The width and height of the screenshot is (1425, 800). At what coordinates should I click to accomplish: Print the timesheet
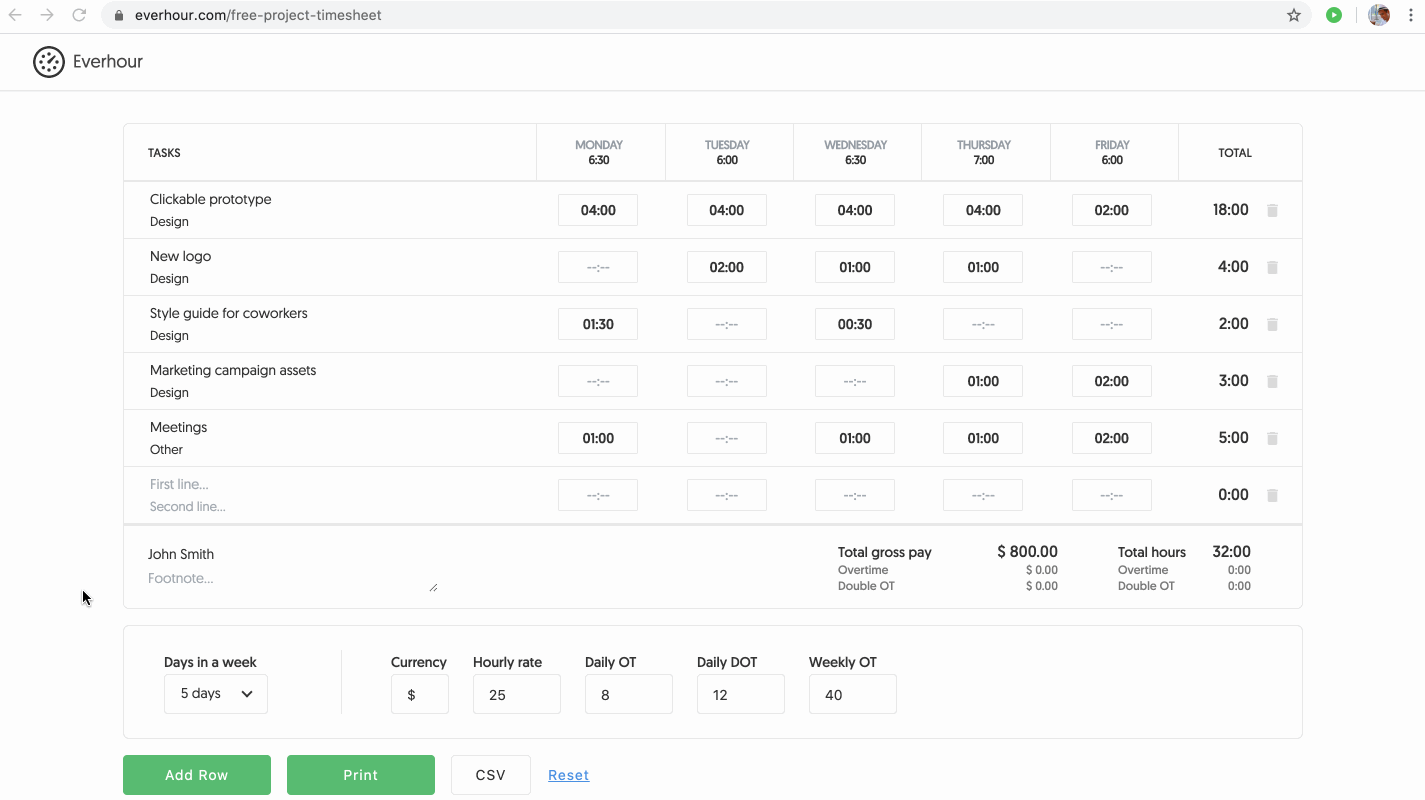360,774
